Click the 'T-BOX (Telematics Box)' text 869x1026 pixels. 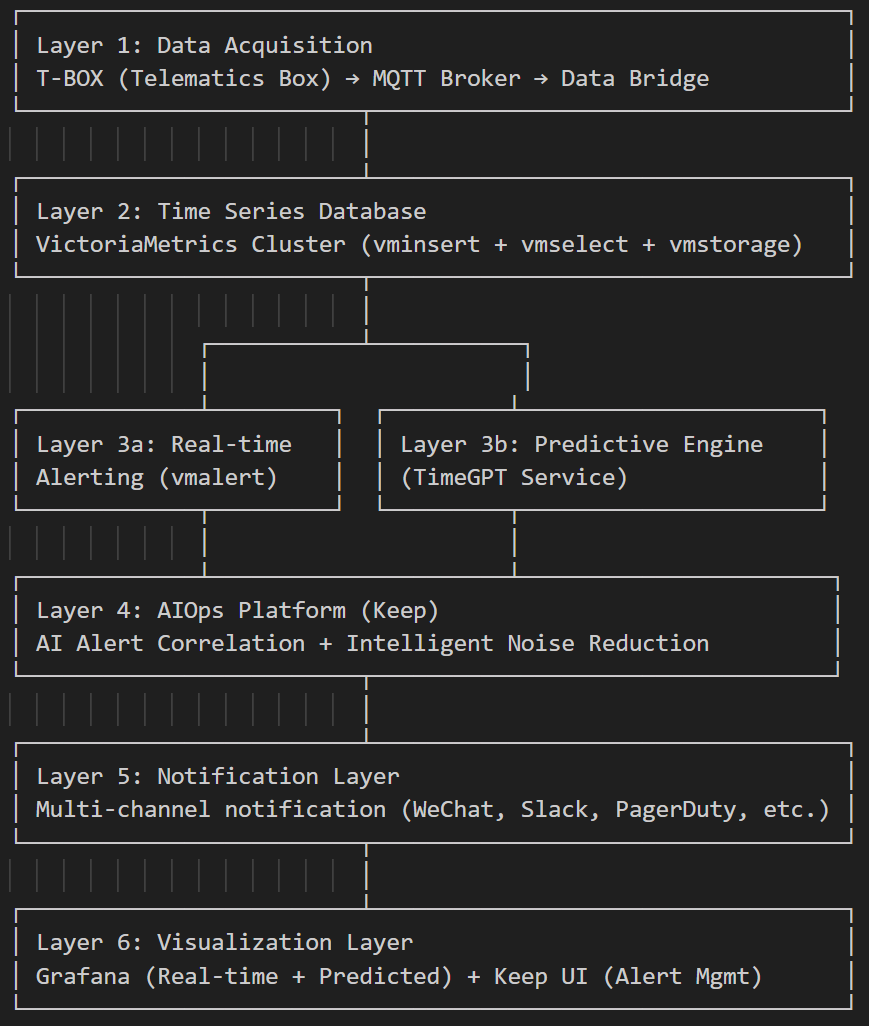pyautogui.click(x=183, y=78)
